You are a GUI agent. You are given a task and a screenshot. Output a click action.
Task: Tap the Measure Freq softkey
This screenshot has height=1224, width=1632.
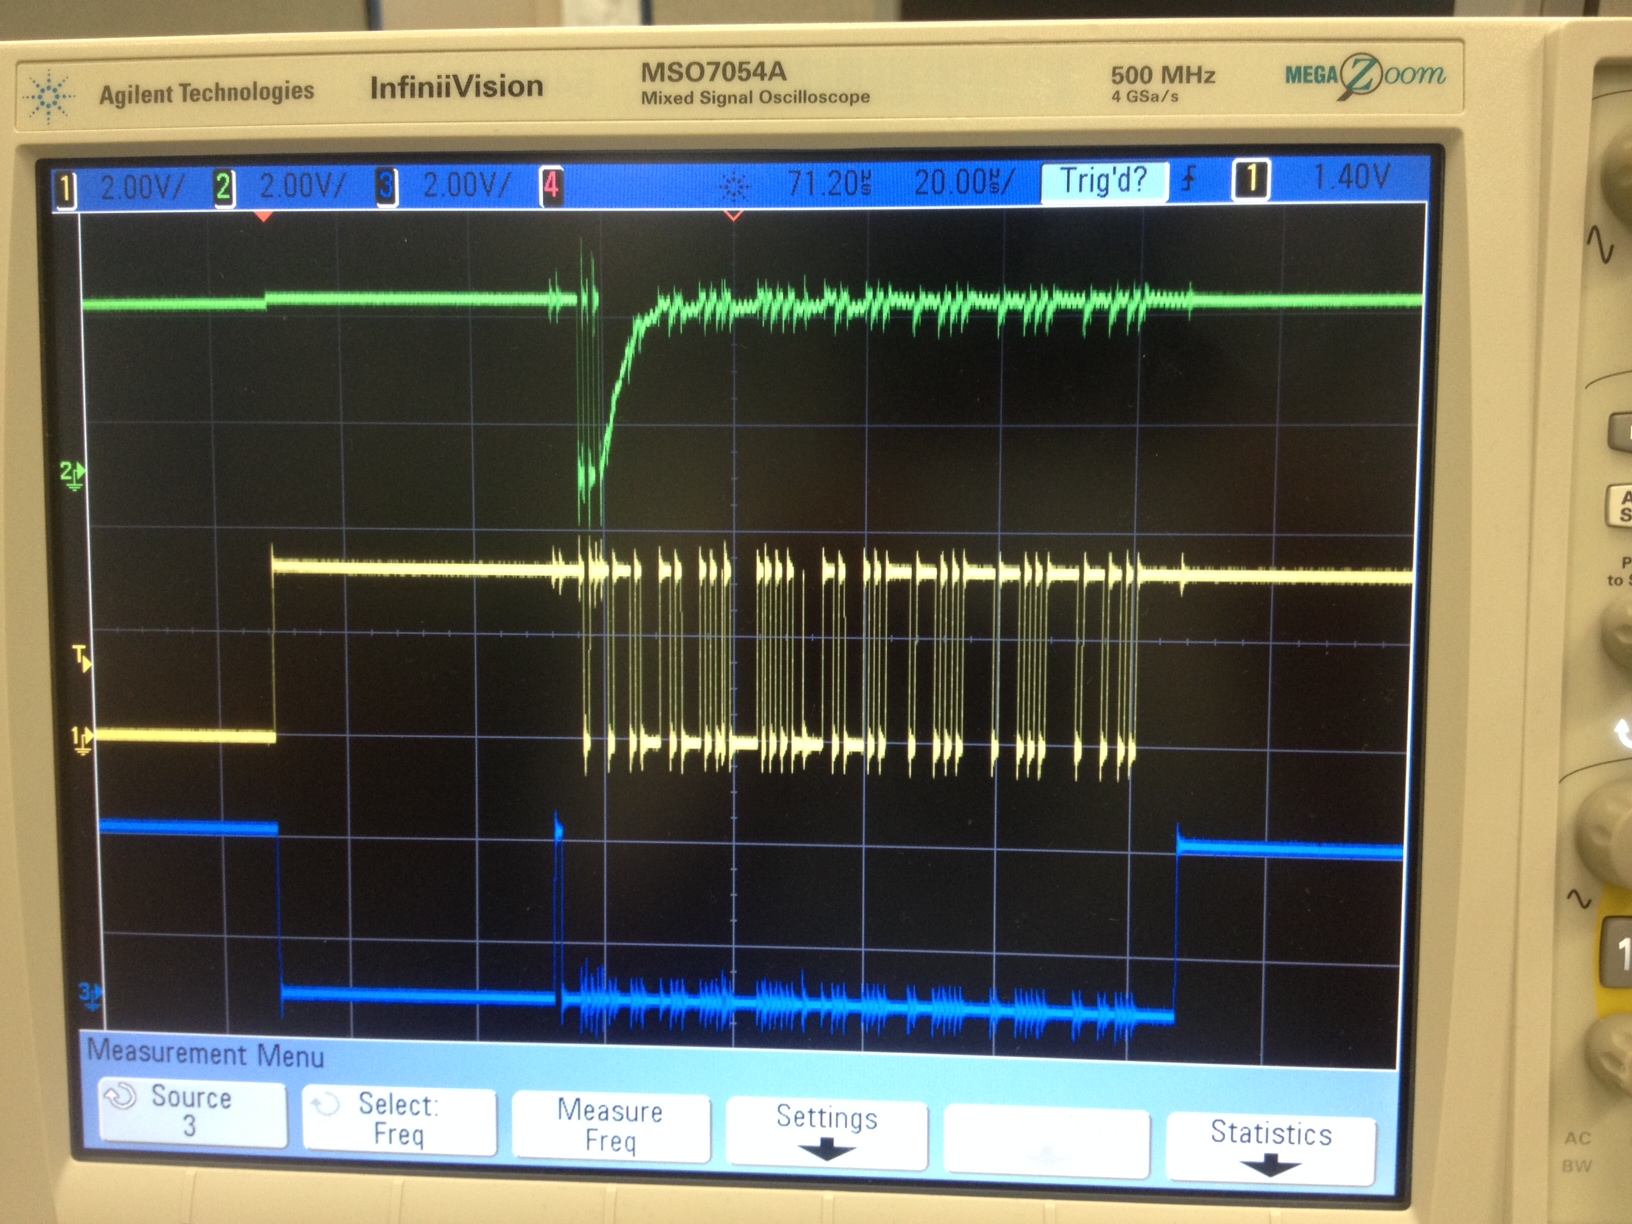coord(611,1125)
